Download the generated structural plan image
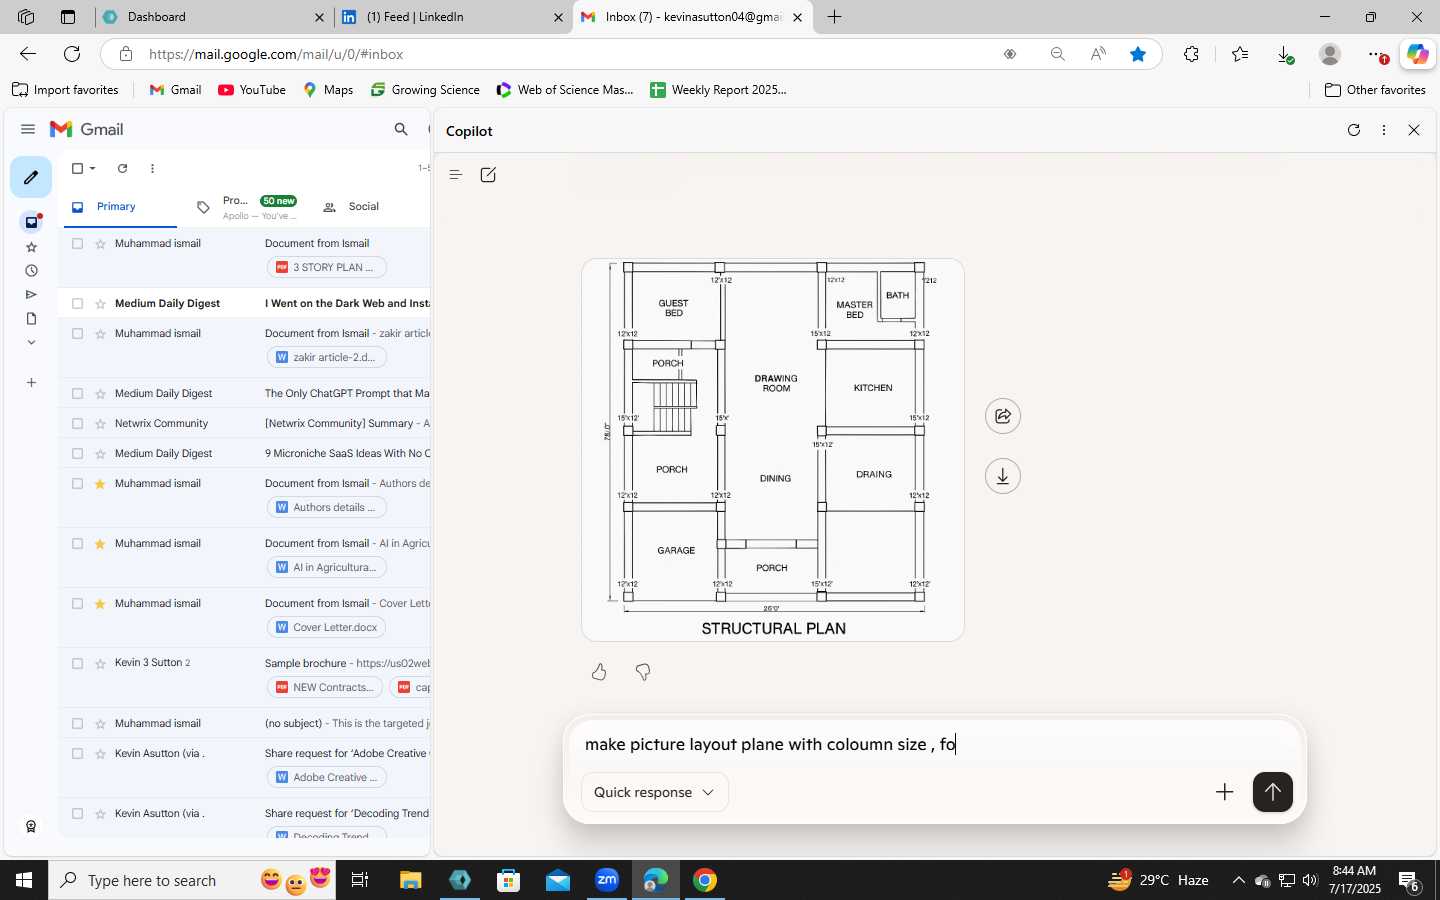Screen dimensions: 1440x900 pyautogui.click(x=1003, y=476)
